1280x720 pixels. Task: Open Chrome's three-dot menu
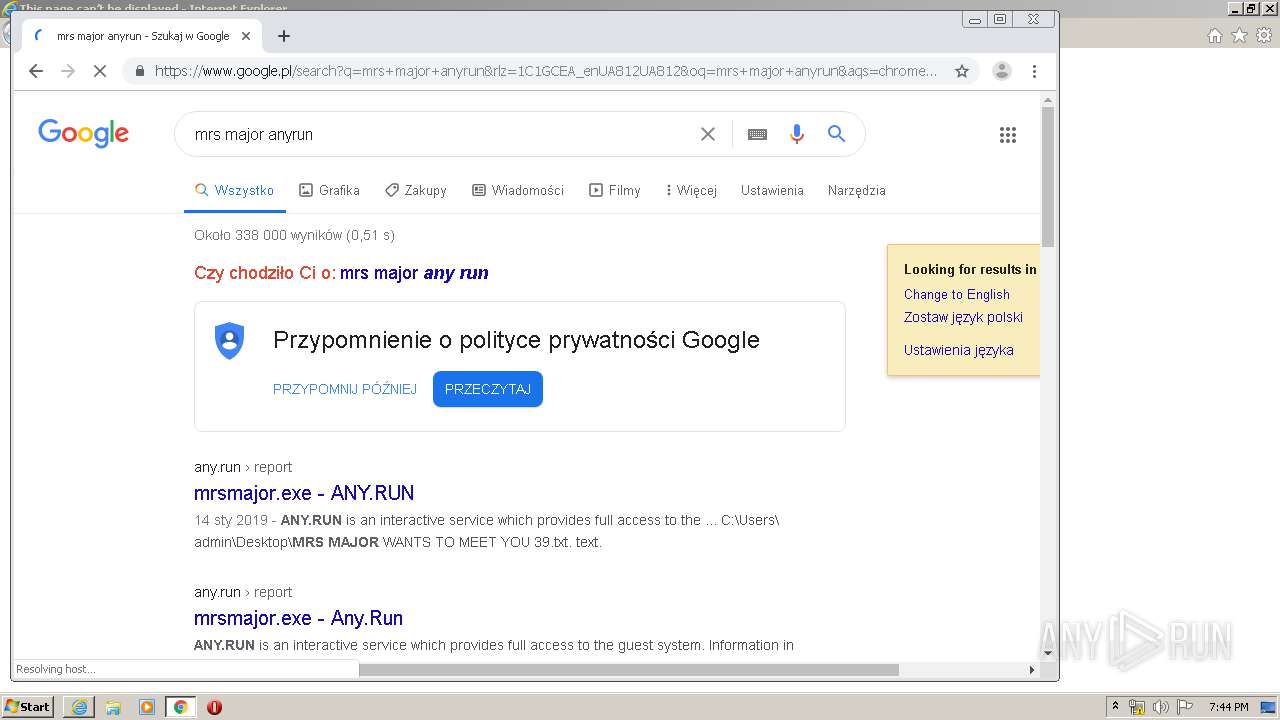[x=1034, y=71]
